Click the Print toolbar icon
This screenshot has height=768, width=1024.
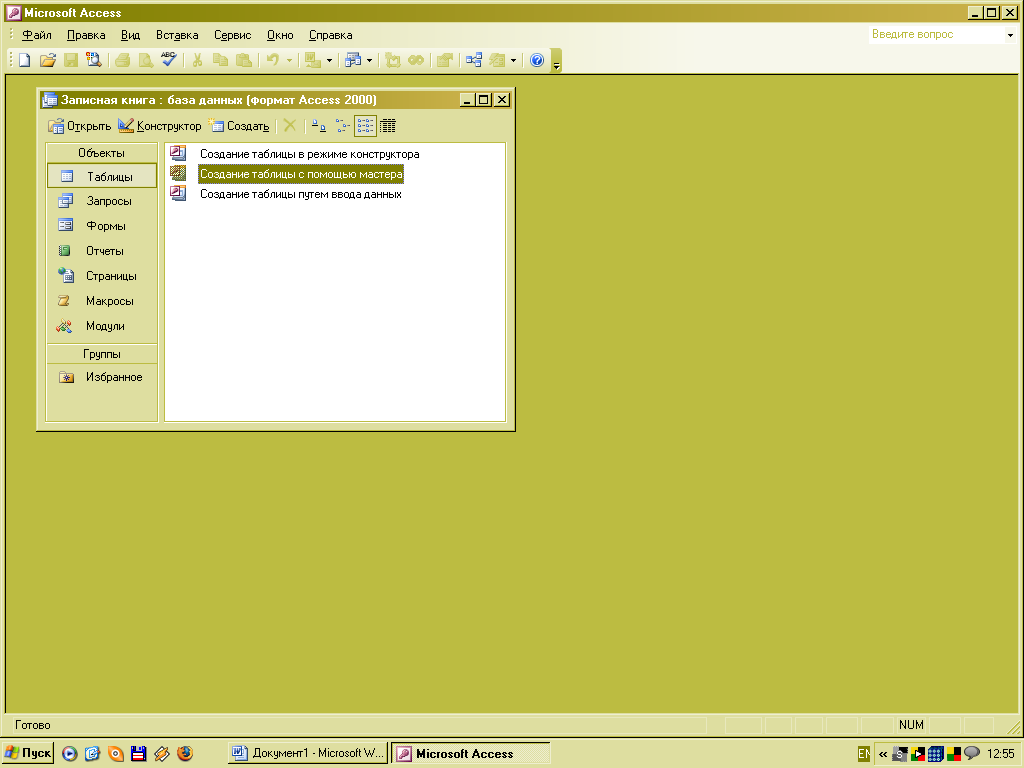click(123, 60)
